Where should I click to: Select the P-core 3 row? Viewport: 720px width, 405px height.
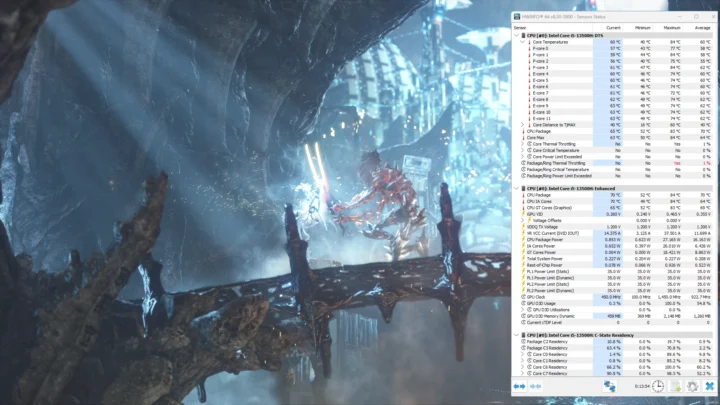point(613,68)
